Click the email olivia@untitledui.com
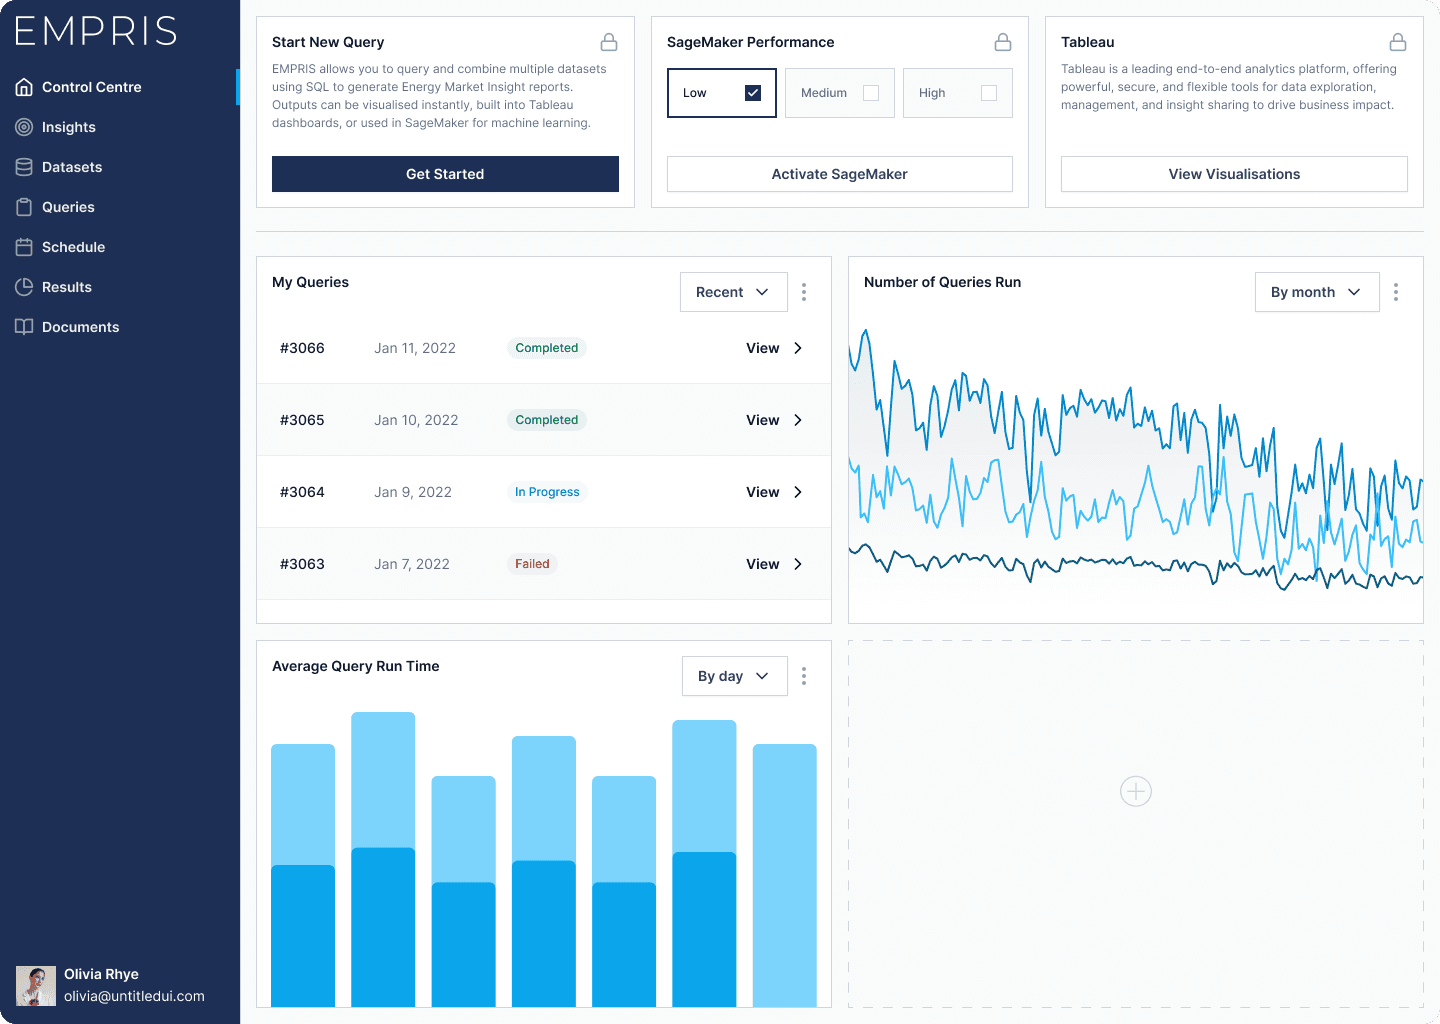 pos(134,996)
